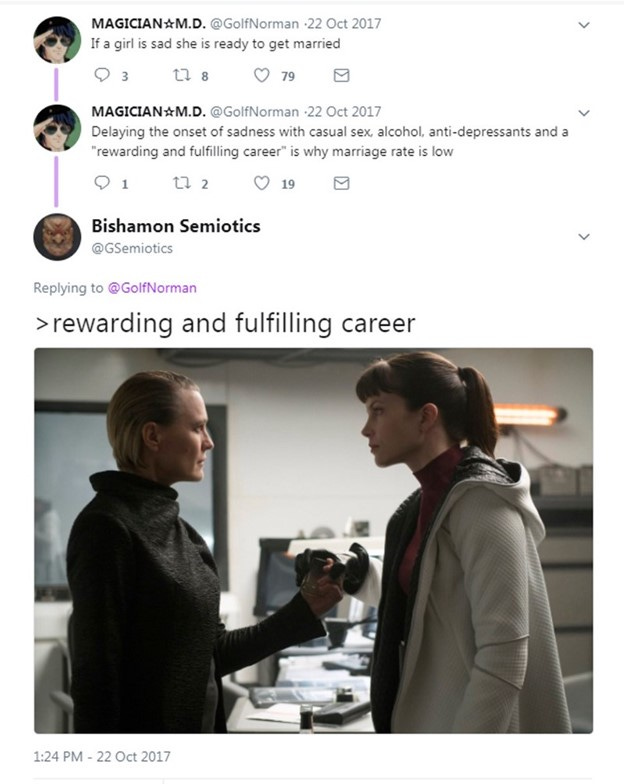Retweet the first MAGICIAN M.D. tweet
624x784 pixels.
tap(182, 75)
